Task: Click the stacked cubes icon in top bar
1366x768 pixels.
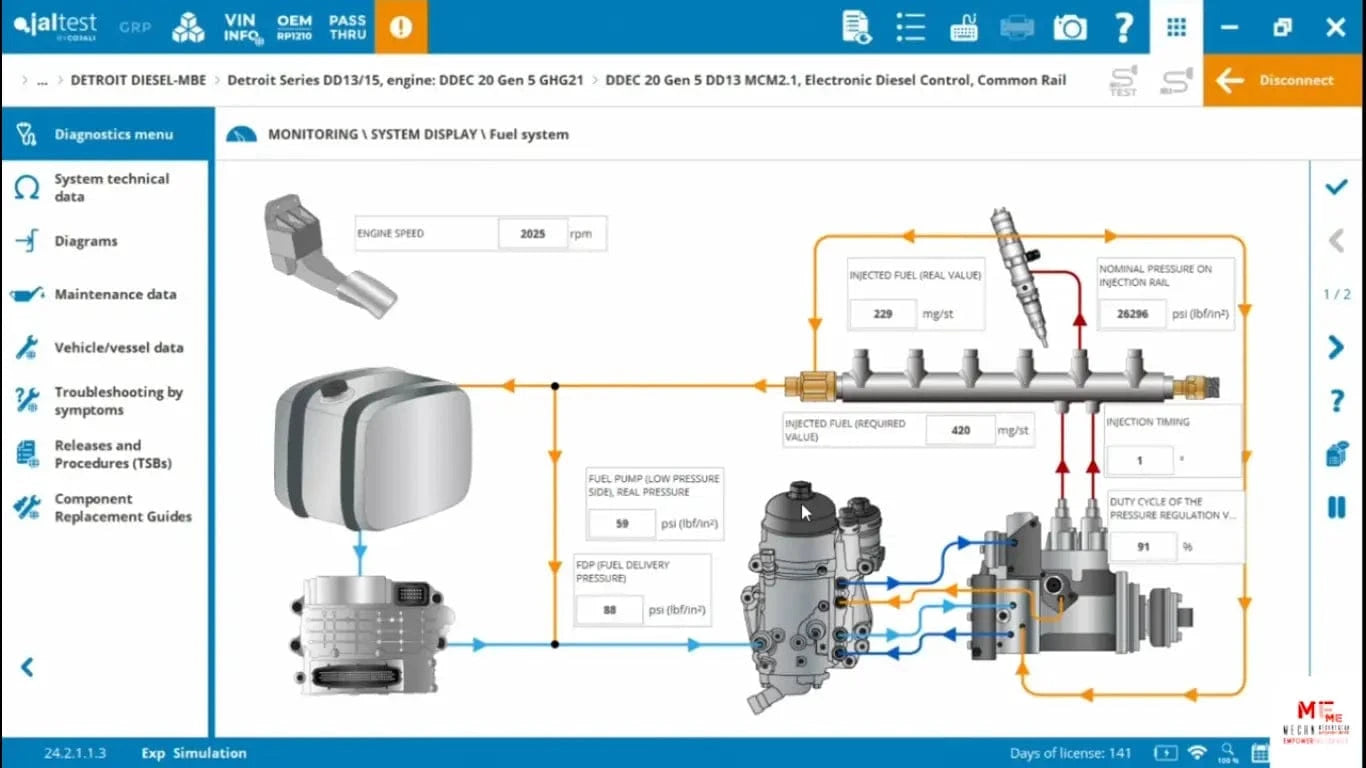Action: [x=188, y=27]
